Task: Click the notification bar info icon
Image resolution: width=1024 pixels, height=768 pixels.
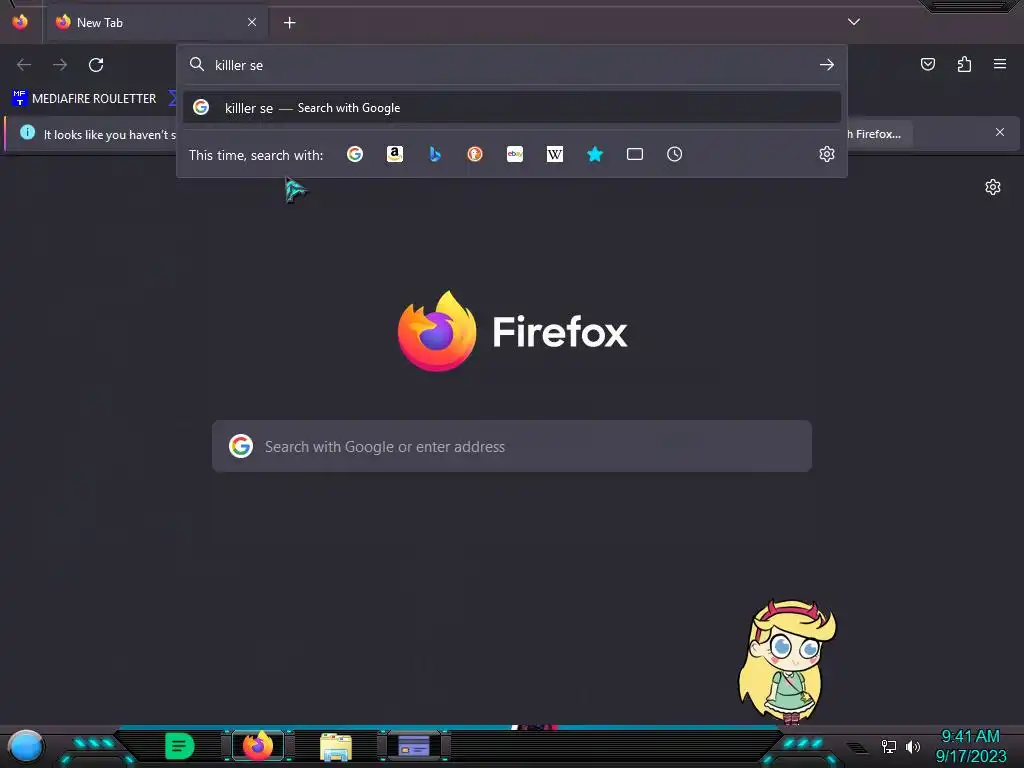Action: tap(27, 133)
